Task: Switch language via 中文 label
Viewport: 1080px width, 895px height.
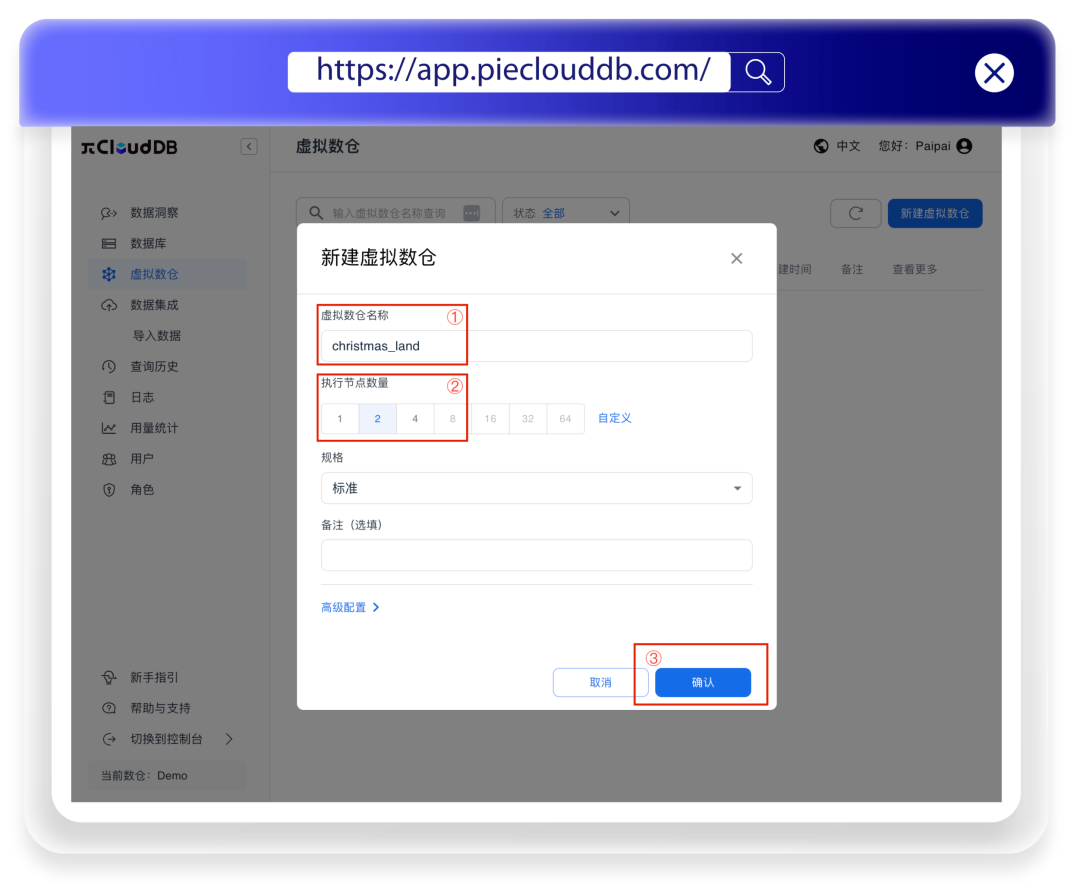Action: click(848, 146)
